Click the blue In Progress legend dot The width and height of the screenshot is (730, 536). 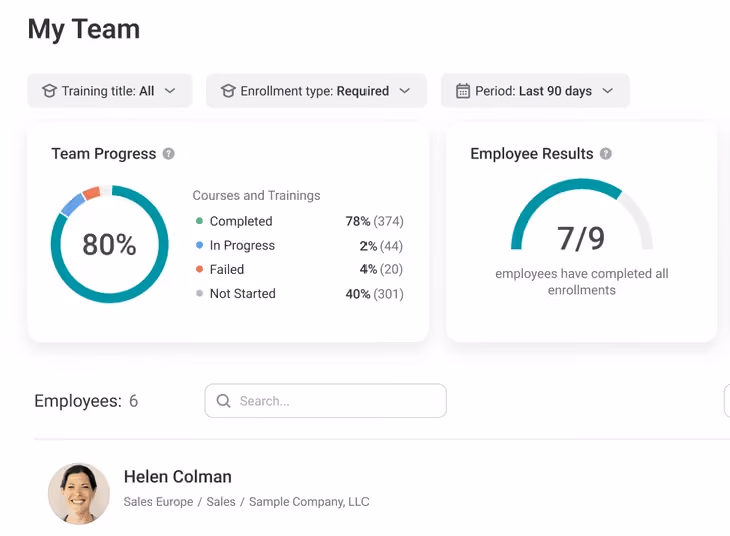pyautogui.click(x=199, y=245)
